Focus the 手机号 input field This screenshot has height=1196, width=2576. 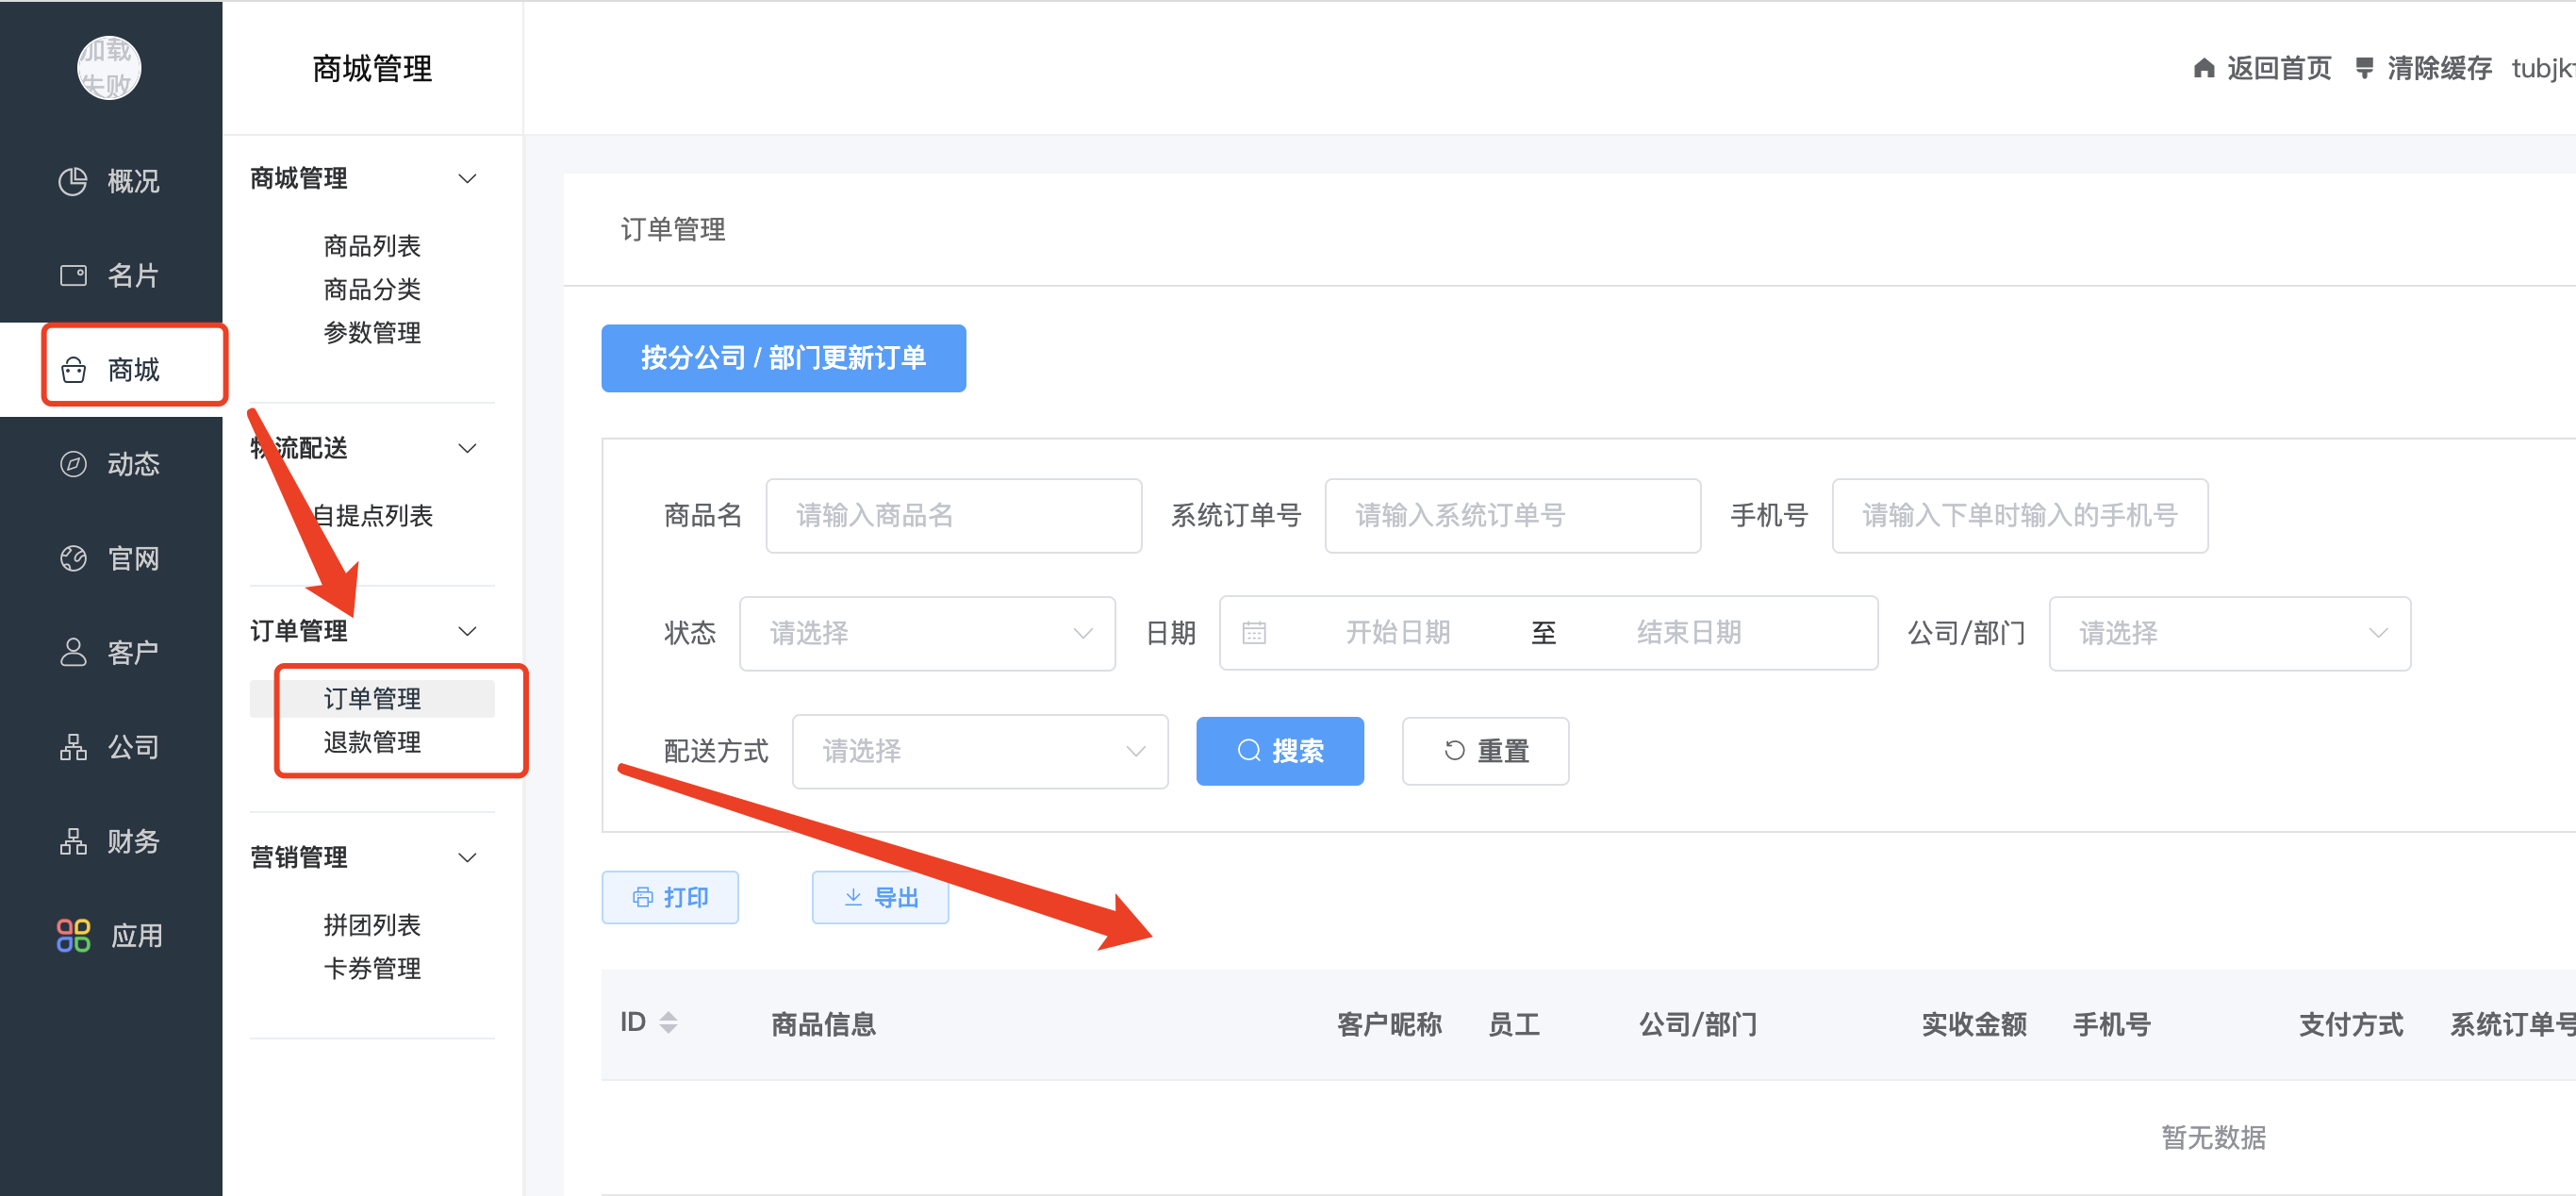(x=2019, y=516)
